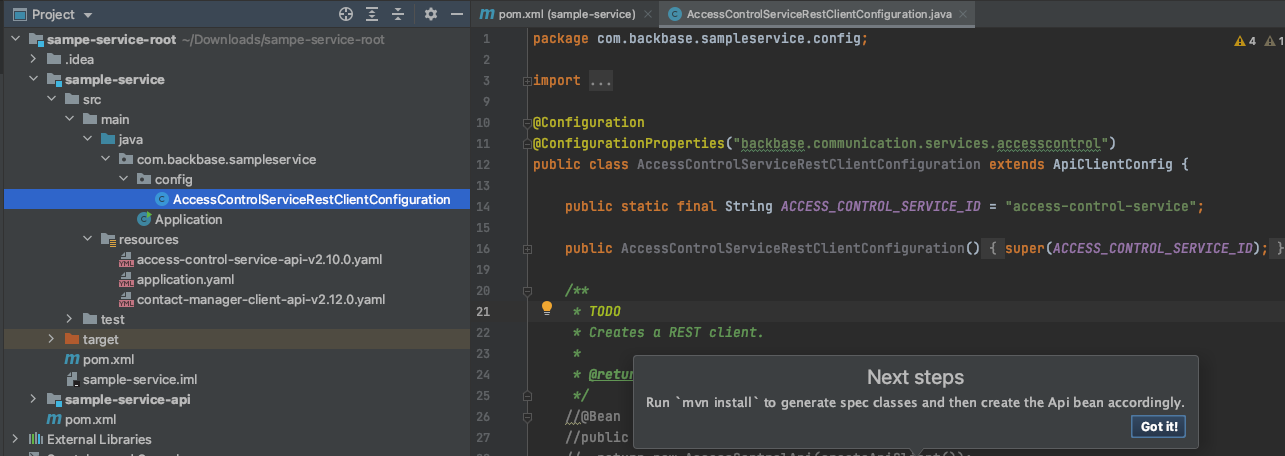The width and height of the screenshot is (1285, 456).
Task: Click line number 16 in the gutter
Action: coord(484,248)
